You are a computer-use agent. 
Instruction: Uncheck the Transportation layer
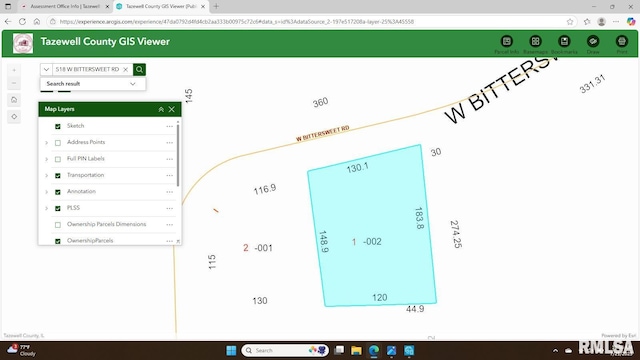click(58, 176)
